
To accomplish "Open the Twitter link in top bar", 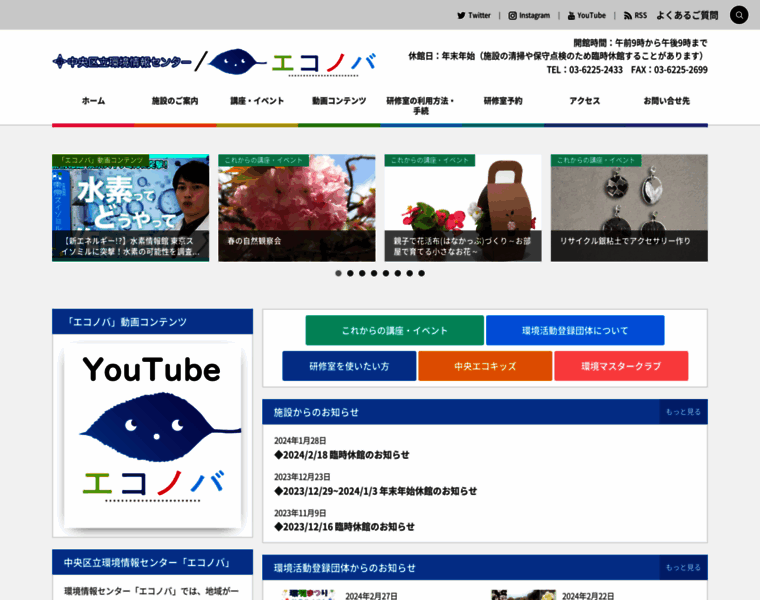I will coord(474,16).
